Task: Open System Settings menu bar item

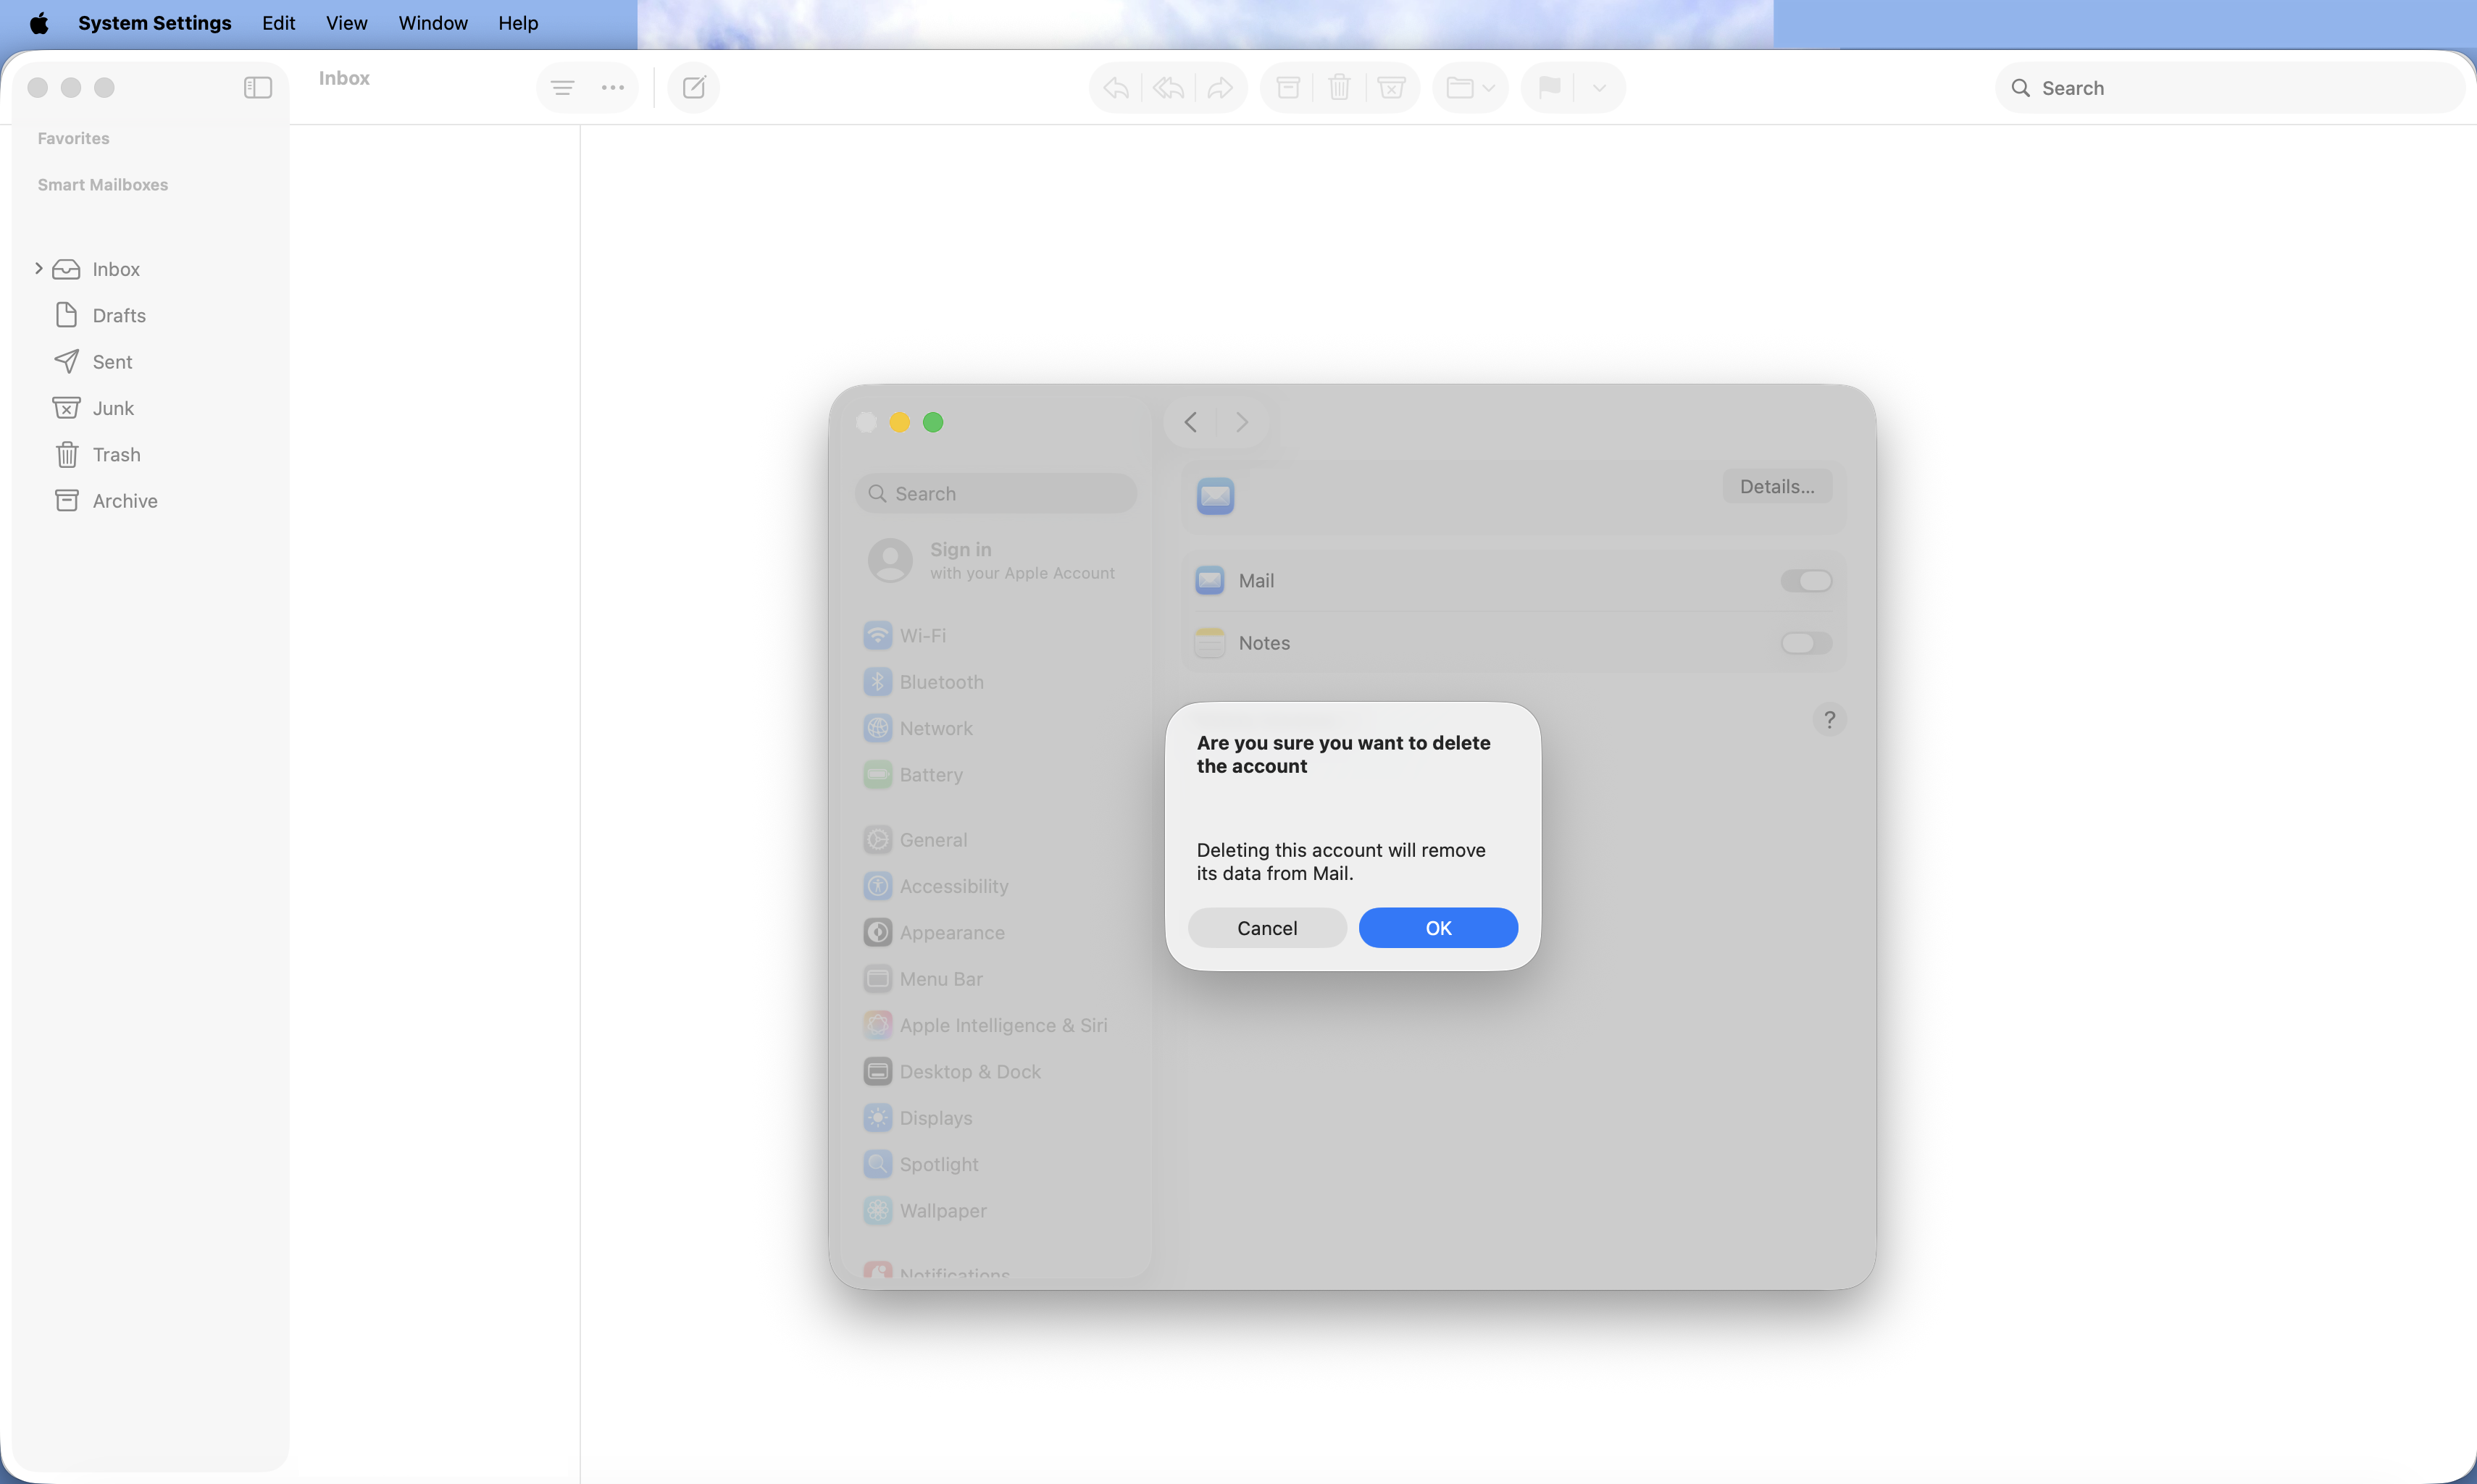Action: tap(154, 23)
